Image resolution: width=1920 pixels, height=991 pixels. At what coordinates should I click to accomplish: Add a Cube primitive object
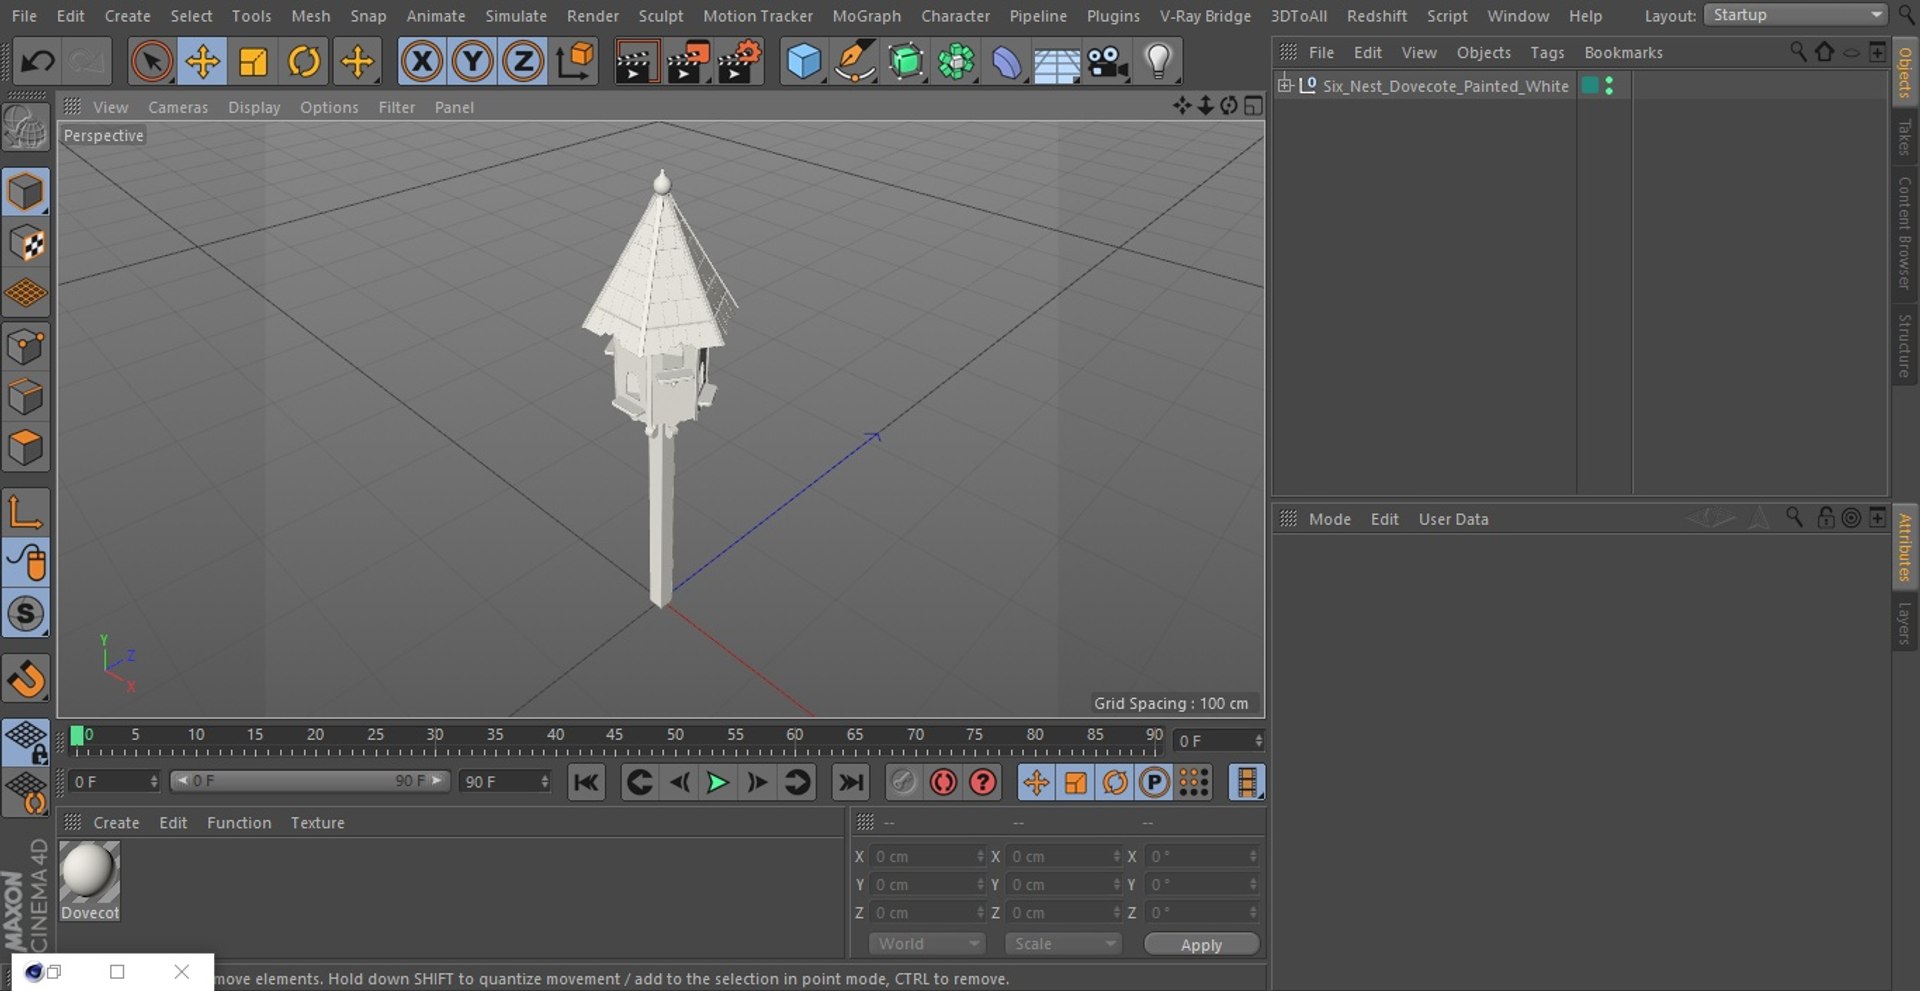pyautogui.click(x=804, y=62)
